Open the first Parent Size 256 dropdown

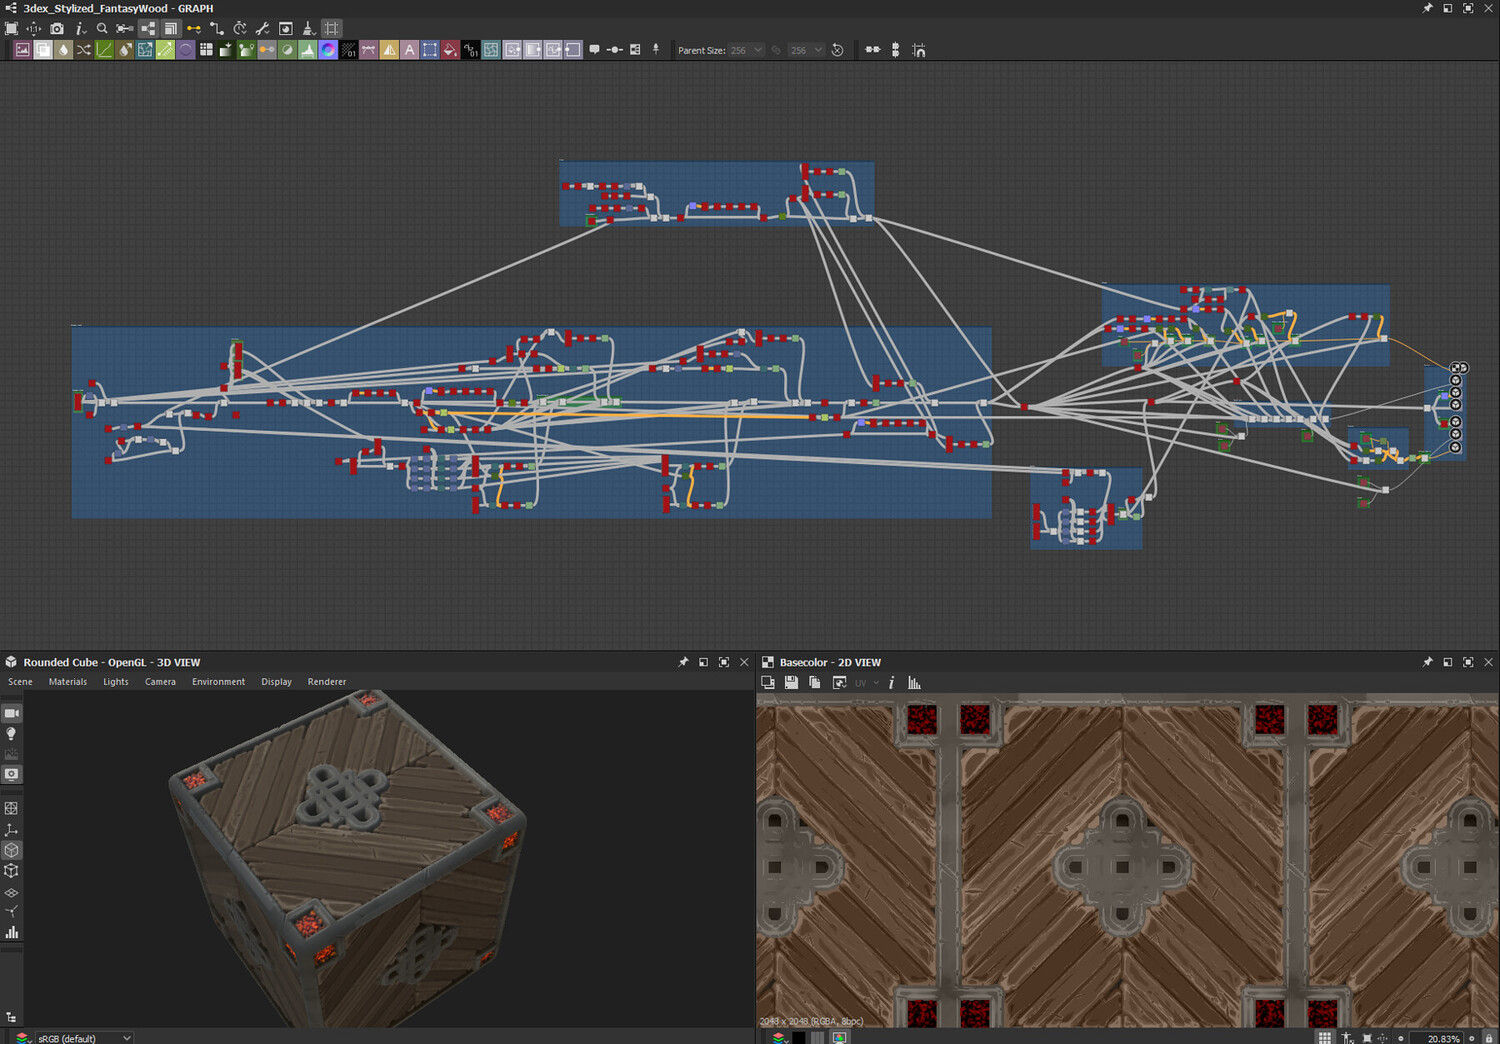click(746, 50)
